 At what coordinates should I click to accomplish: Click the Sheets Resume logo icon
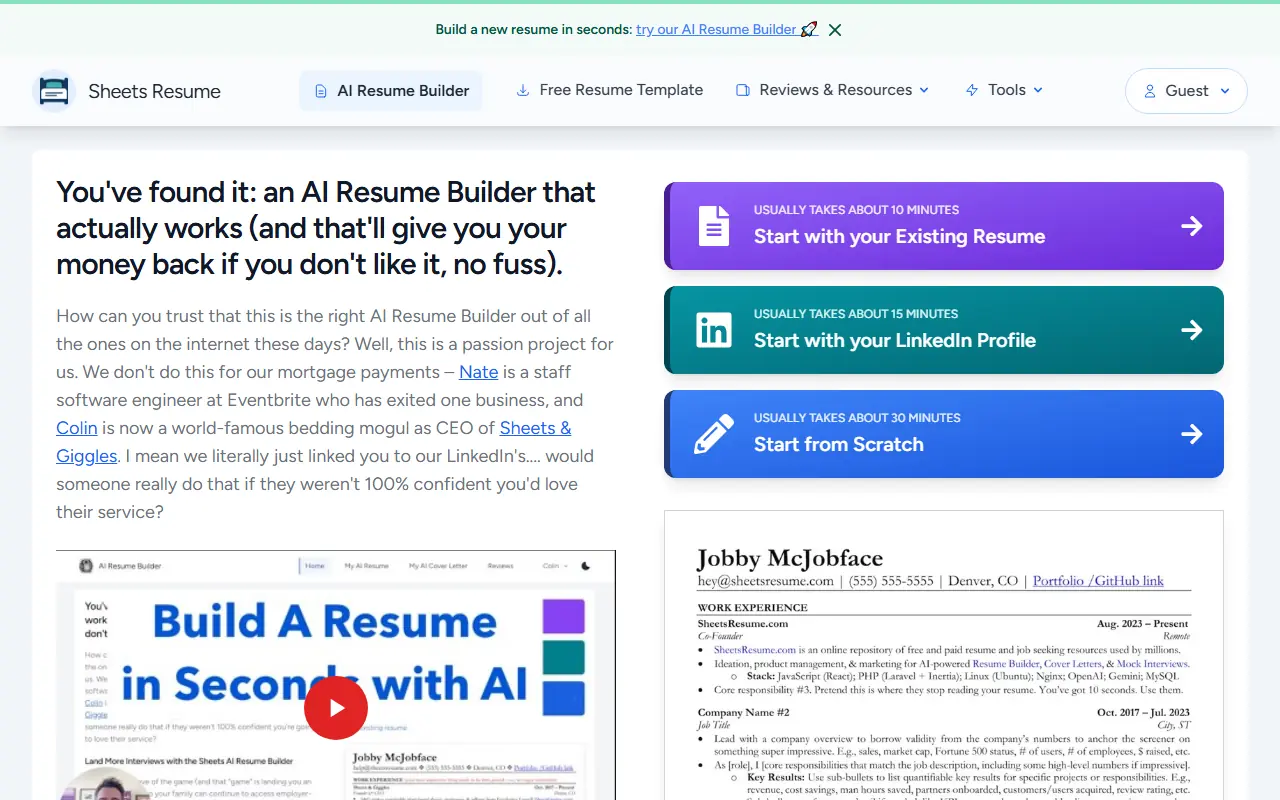[53, 91]
